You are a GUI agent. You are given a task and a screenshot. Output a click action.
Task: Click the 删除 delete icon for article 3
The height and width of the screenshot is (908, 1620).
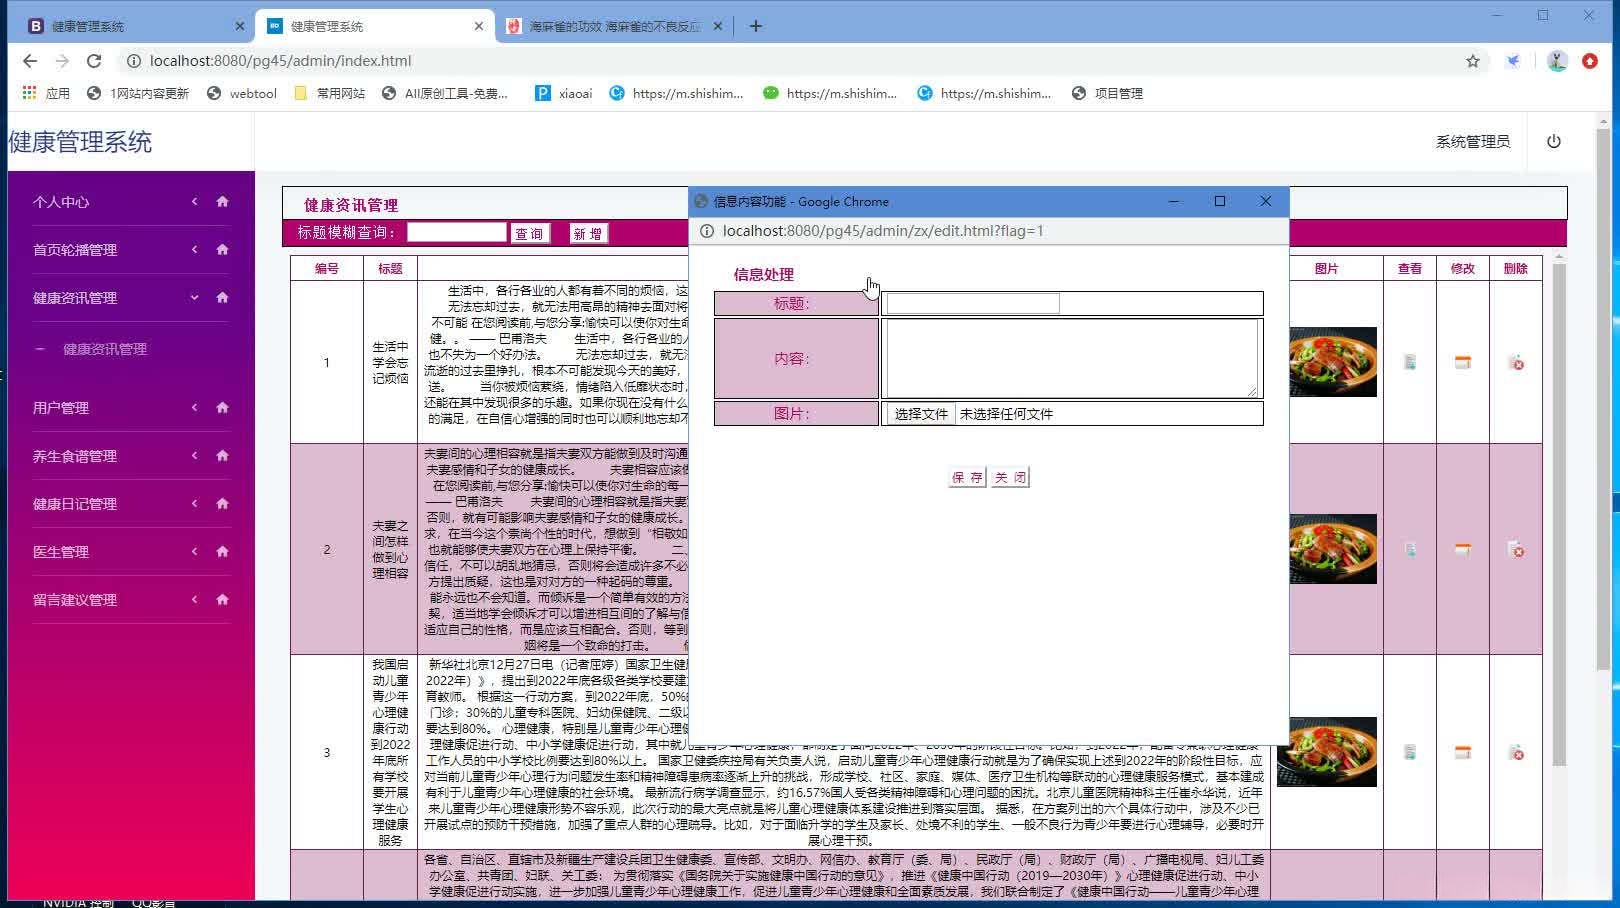[1516, 751]
